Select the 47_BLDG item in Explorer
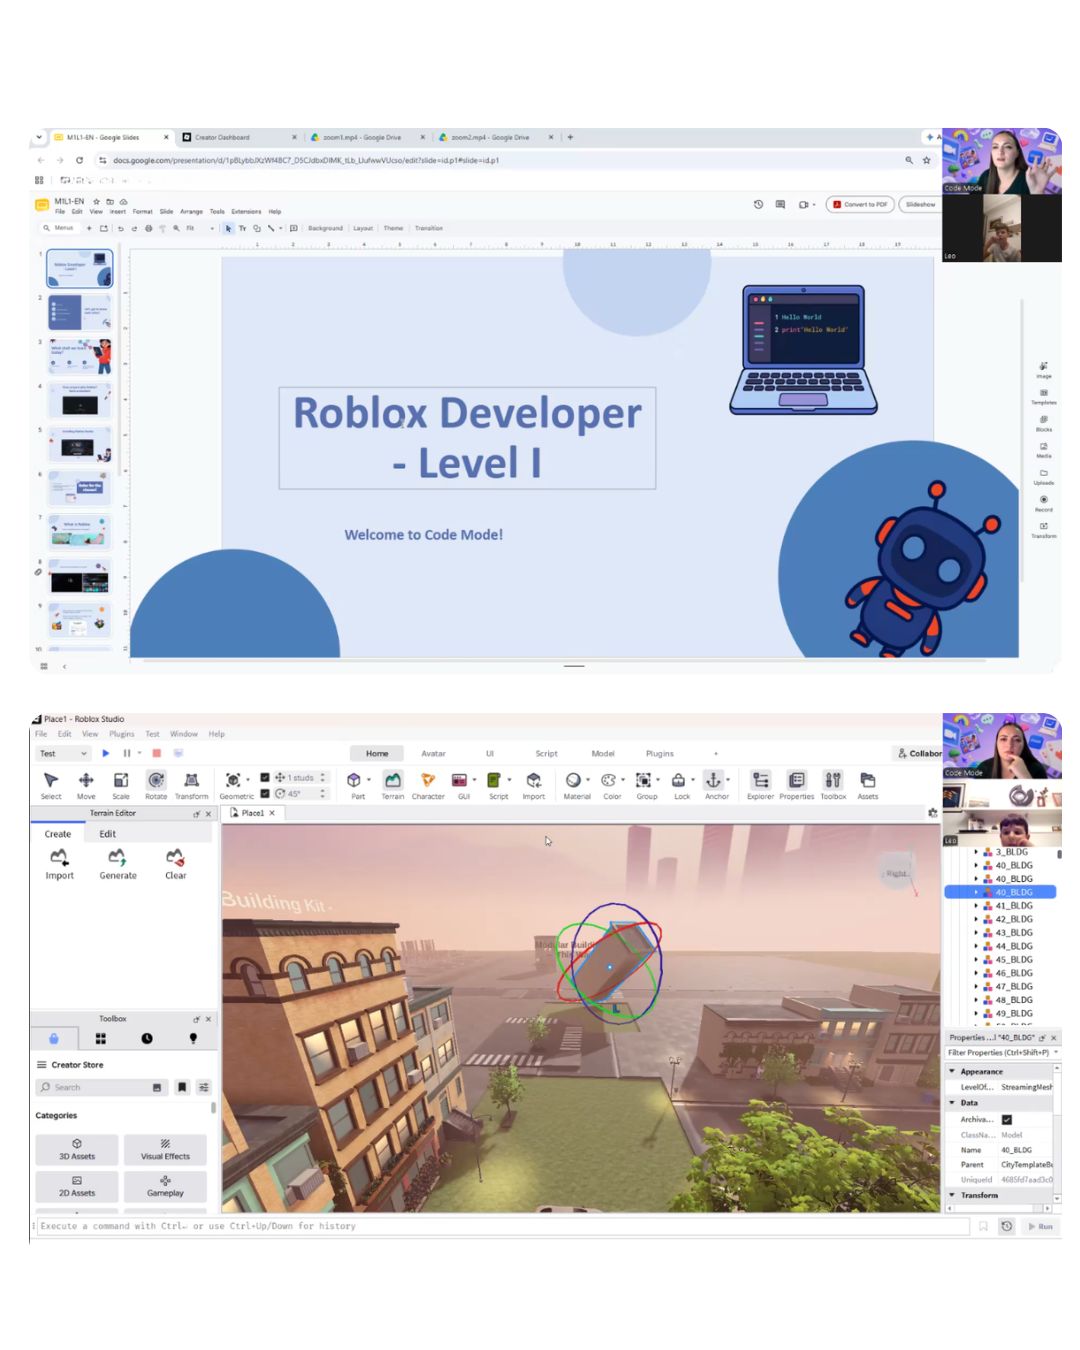Viewport: 1080px width, 1350px height. click(1014, 987)
